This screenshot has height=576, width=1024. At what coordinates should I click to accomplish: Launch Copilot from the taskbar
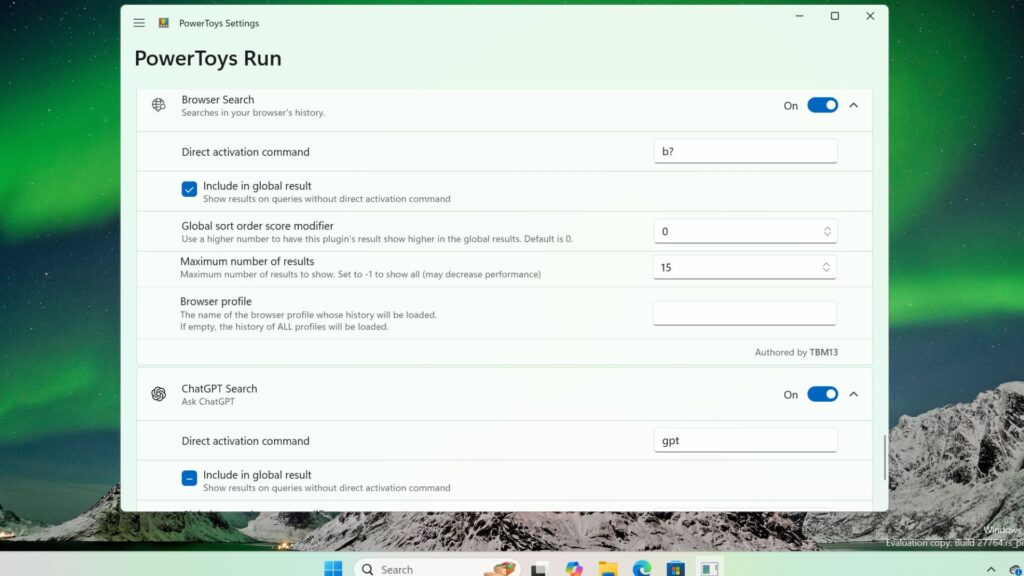(572, 568)
